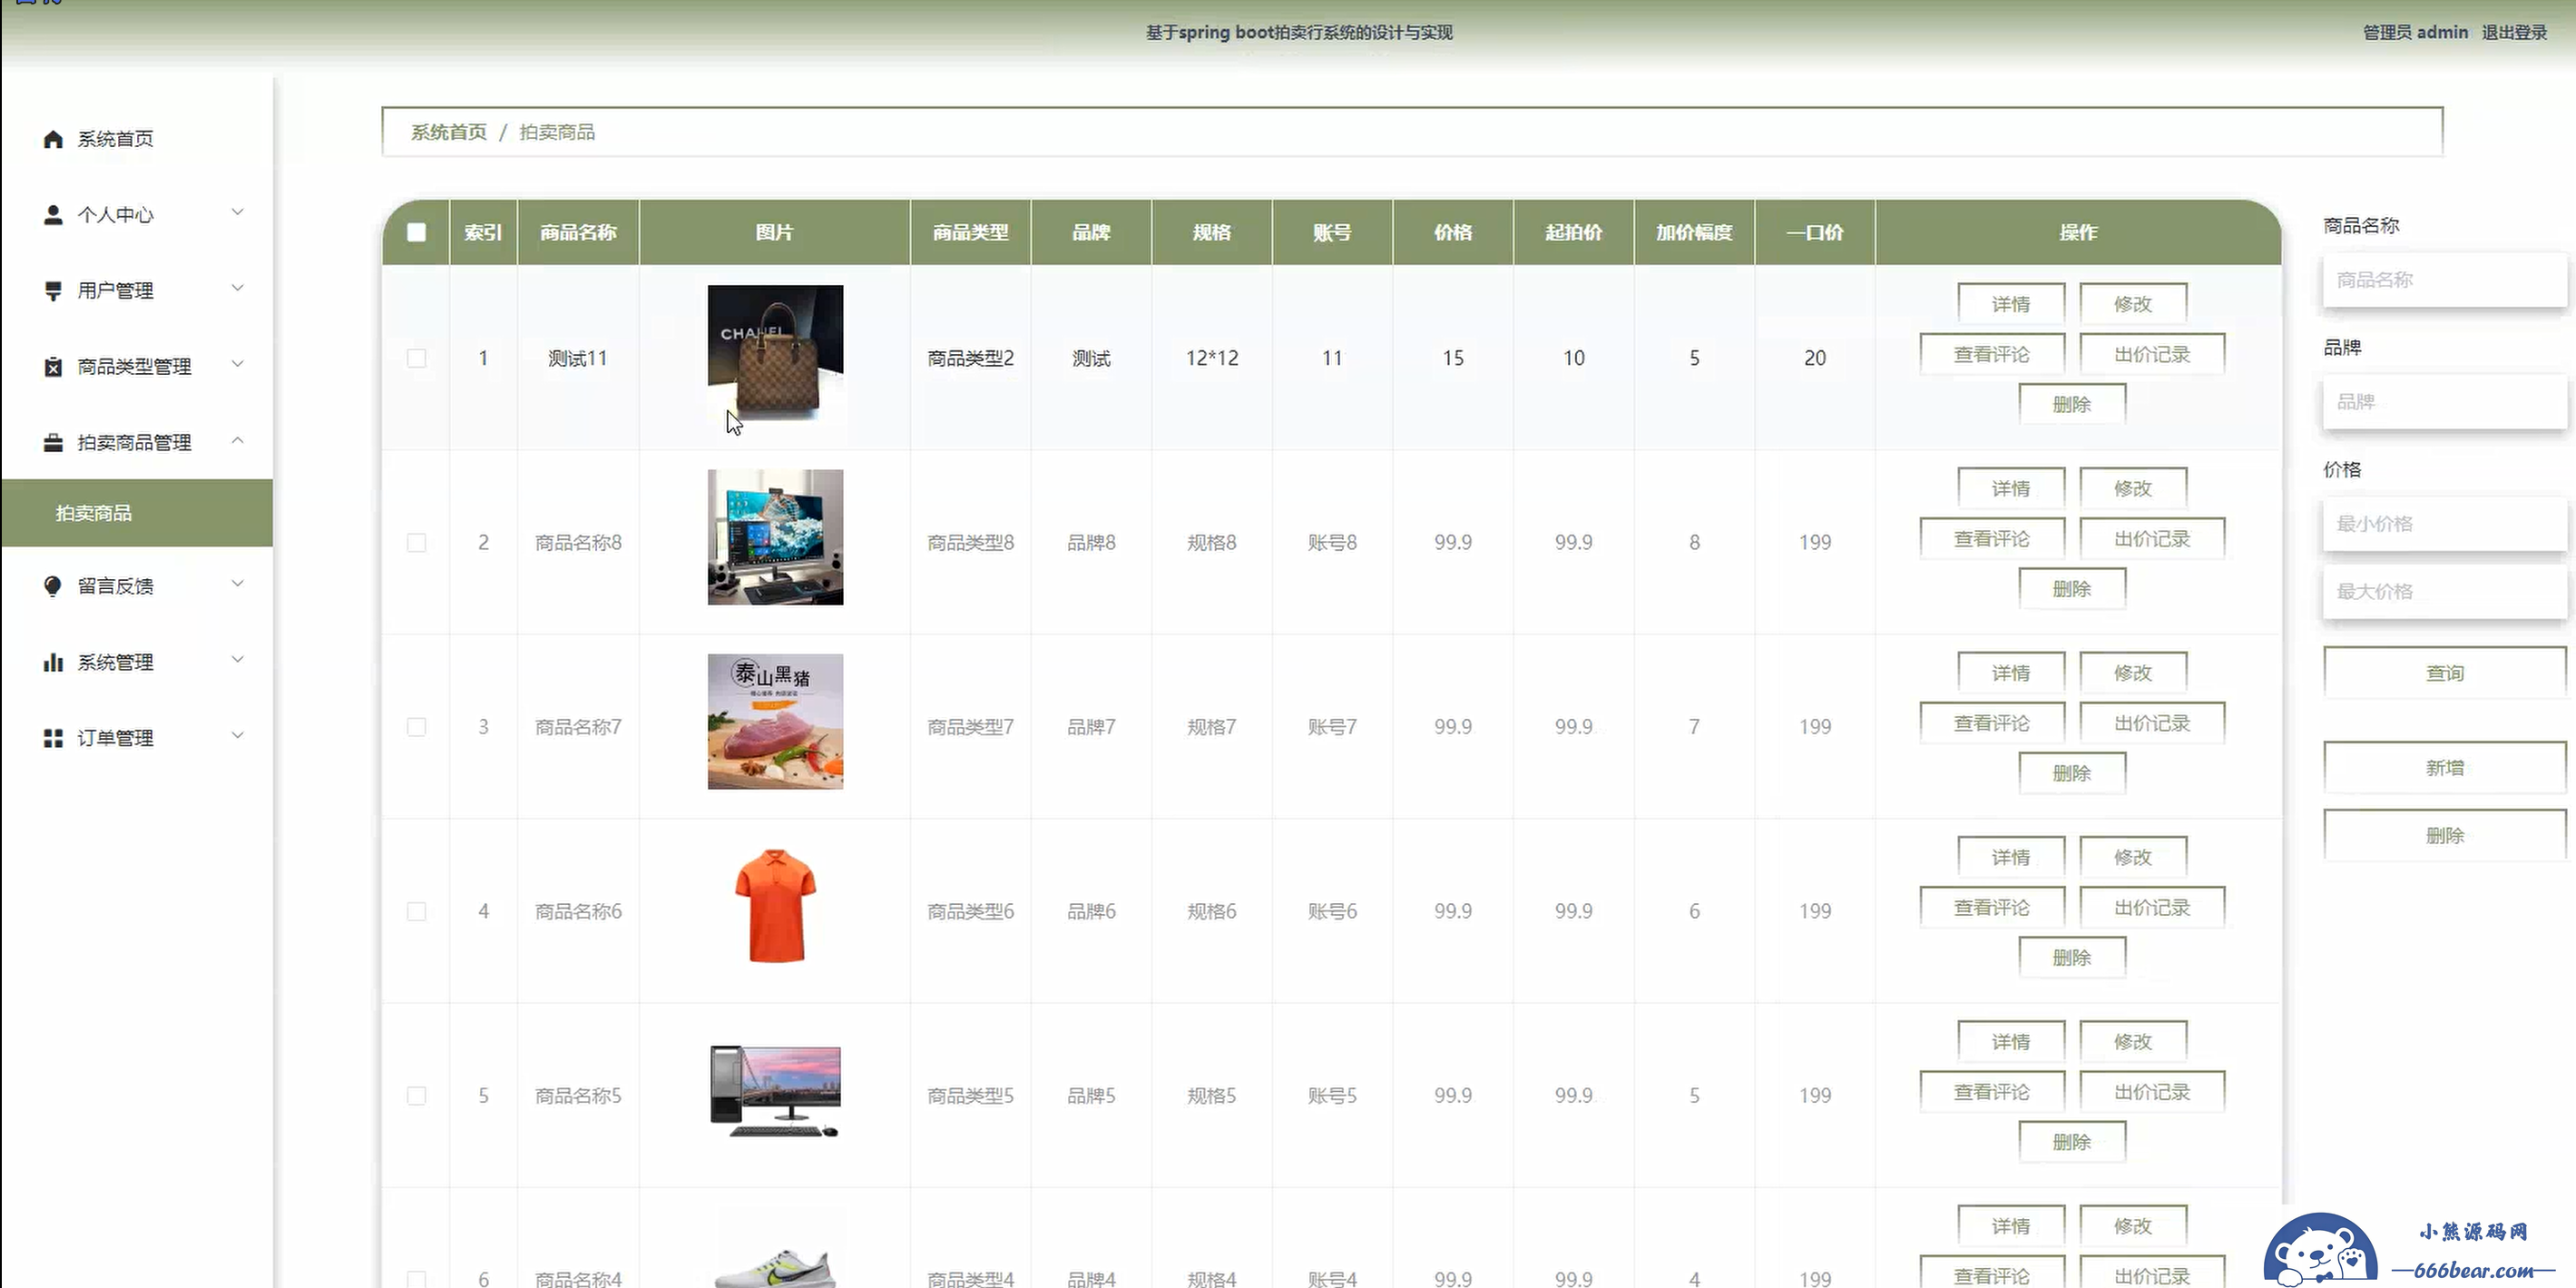The image size is (2576, 1288).
Task: Open 出价记录 for row 商品名称7
Action: pyautogui.click(x=2152, y=723)
